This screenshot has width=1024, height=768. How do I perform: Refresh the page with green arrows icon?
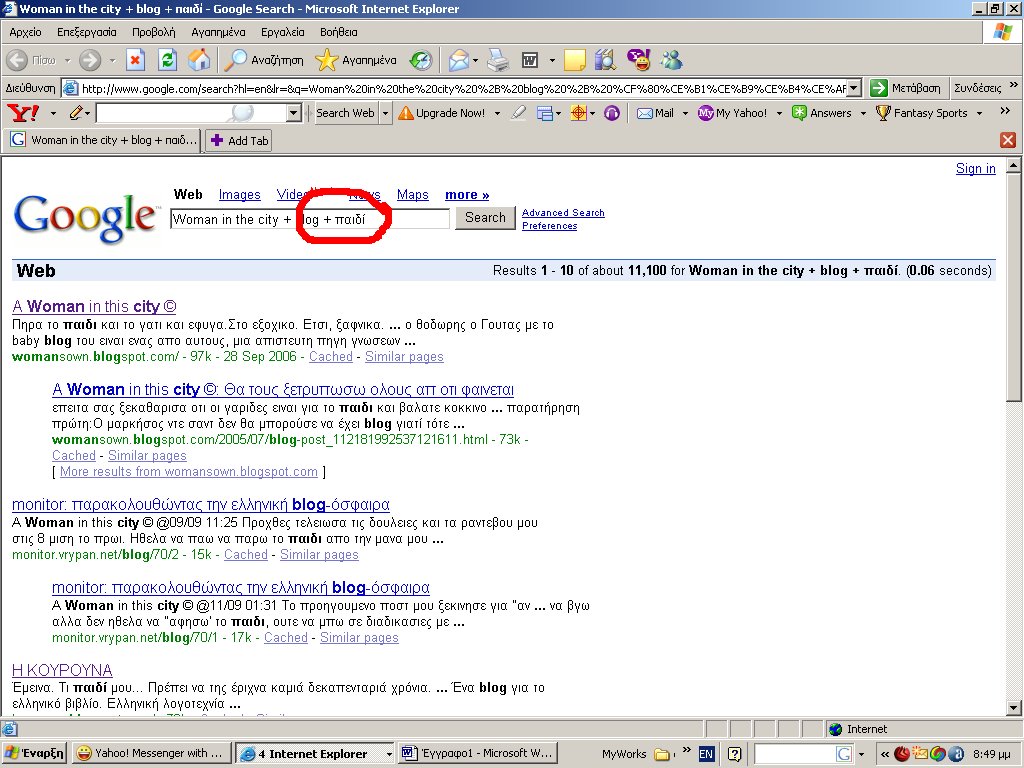point(168,61)
